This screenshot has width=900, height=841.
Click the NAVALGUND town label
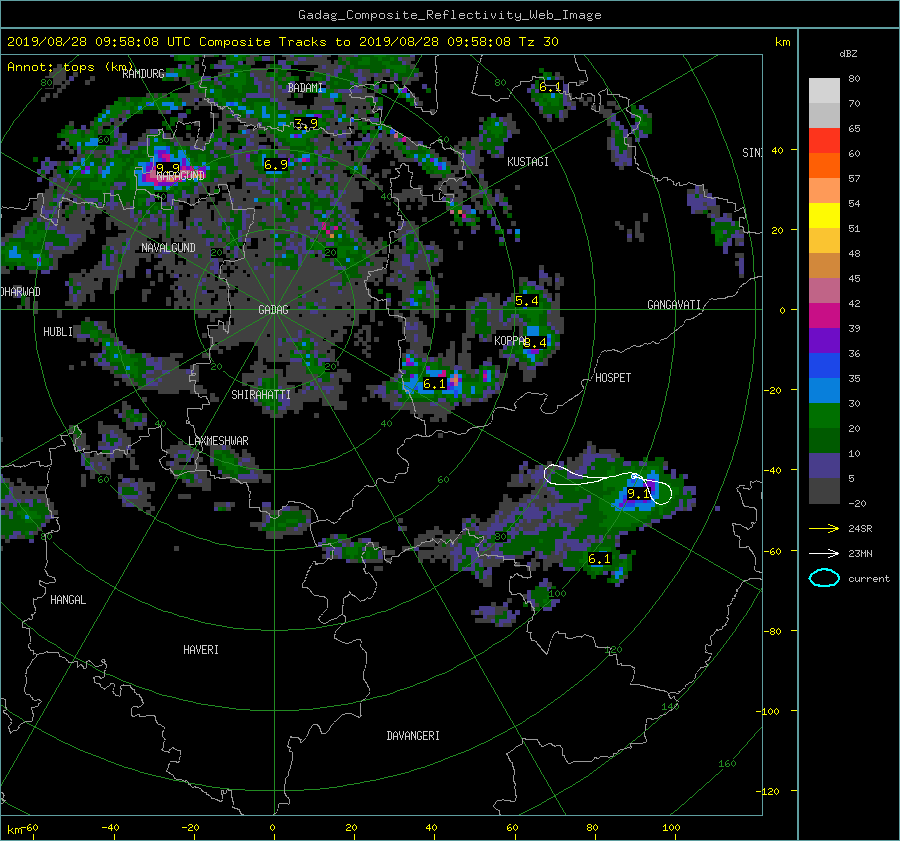click(x=168, y=248)
